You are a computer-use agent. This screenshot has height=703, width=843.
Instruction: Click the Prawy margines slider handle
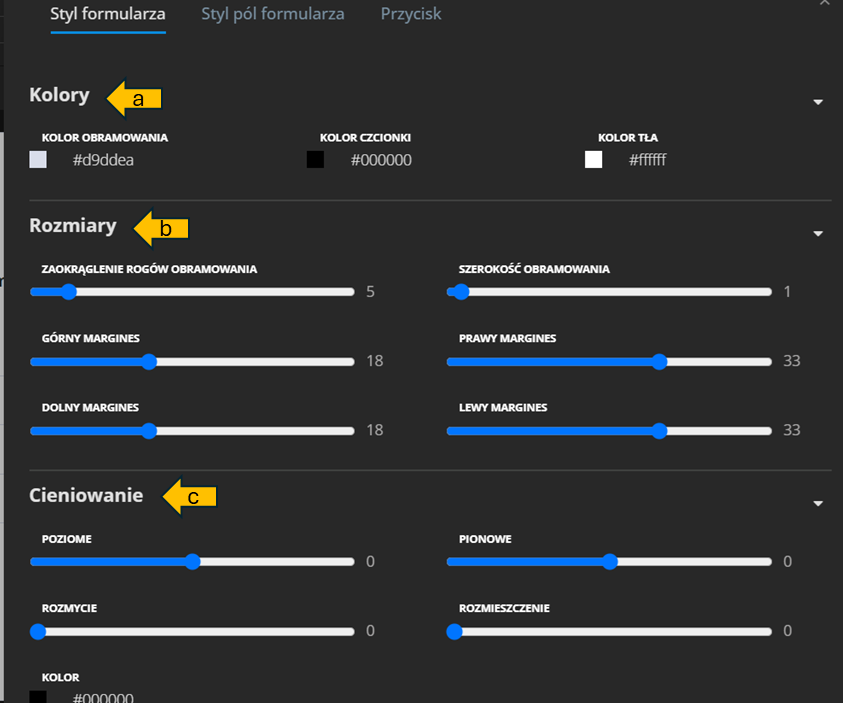(x=659, y=362)
